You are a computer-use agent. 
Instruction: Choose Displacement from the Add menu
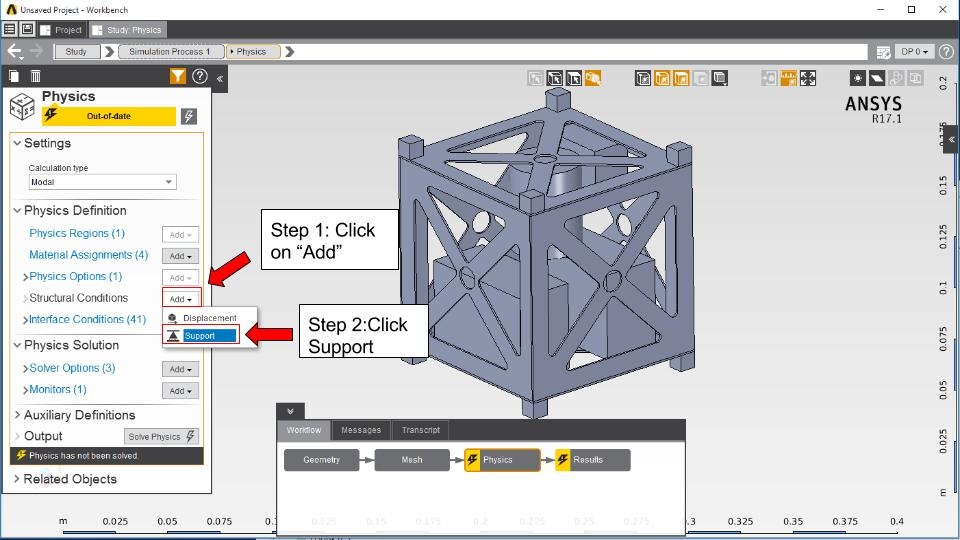click(209, 318)
